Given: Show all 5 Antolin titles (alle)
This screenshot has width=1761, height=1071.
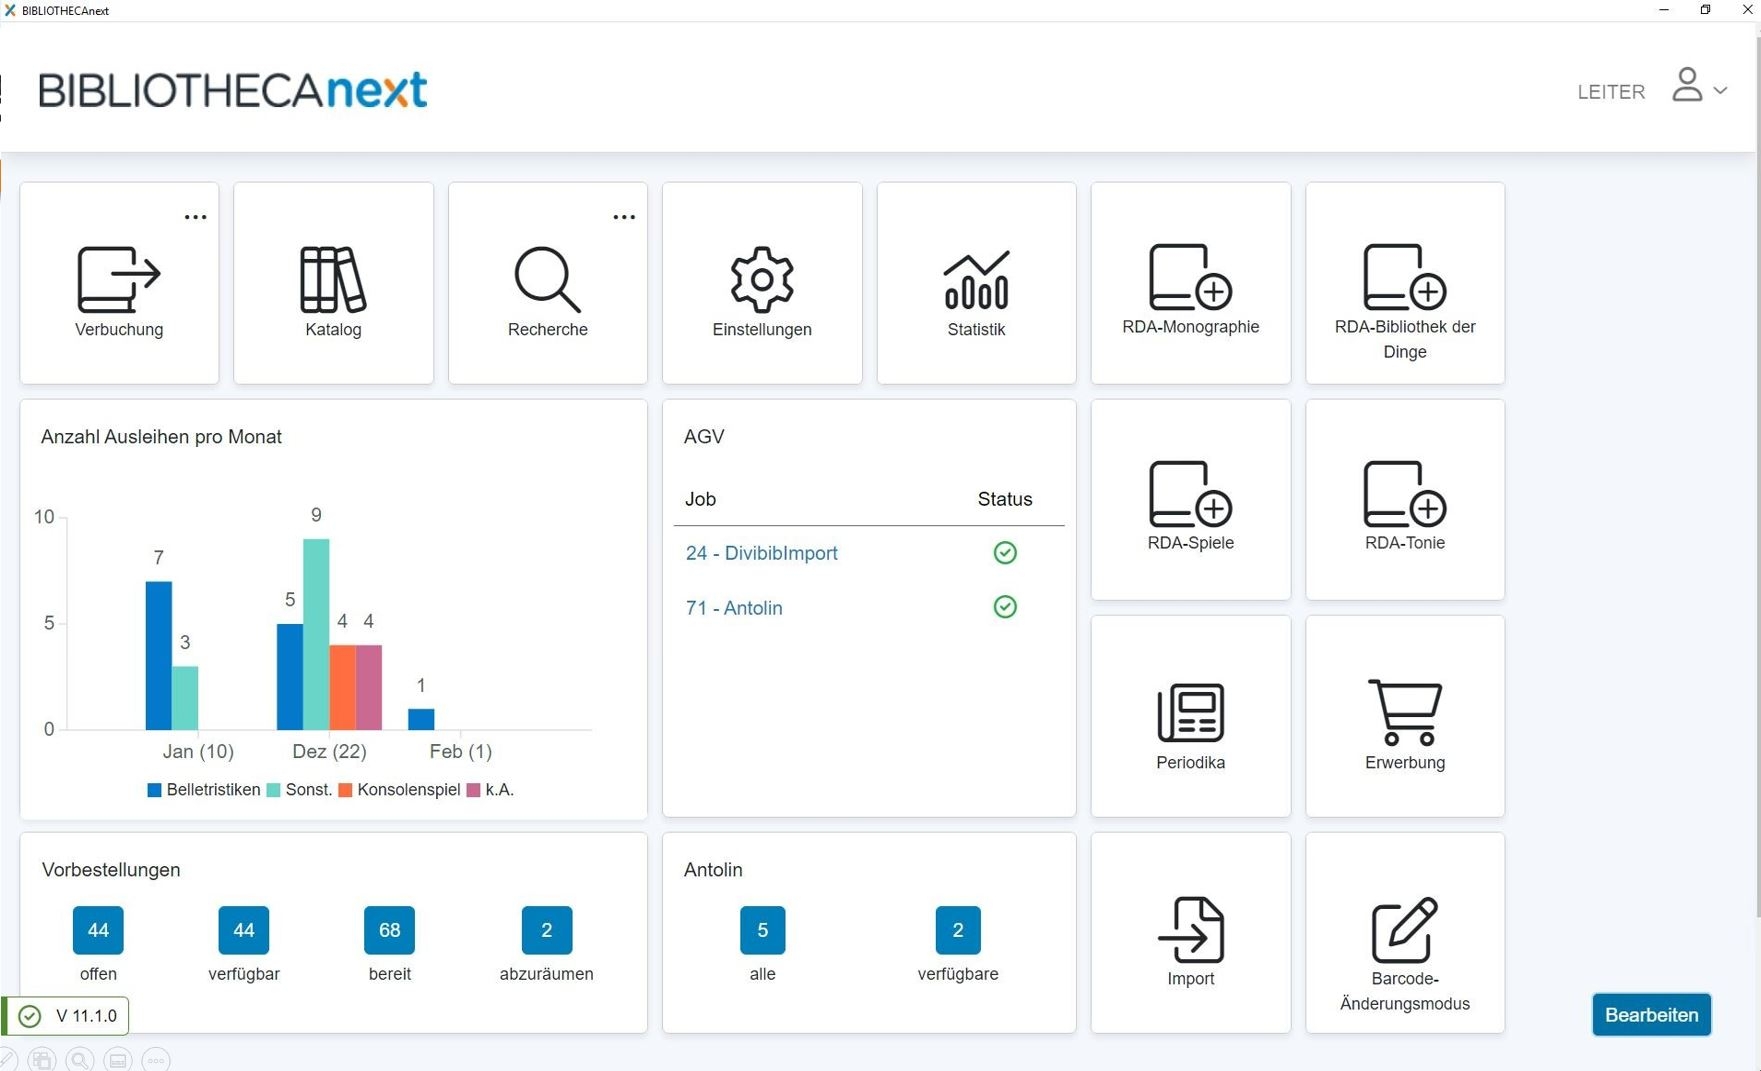Looking at the screenshot, I should [x=762, y=930].
